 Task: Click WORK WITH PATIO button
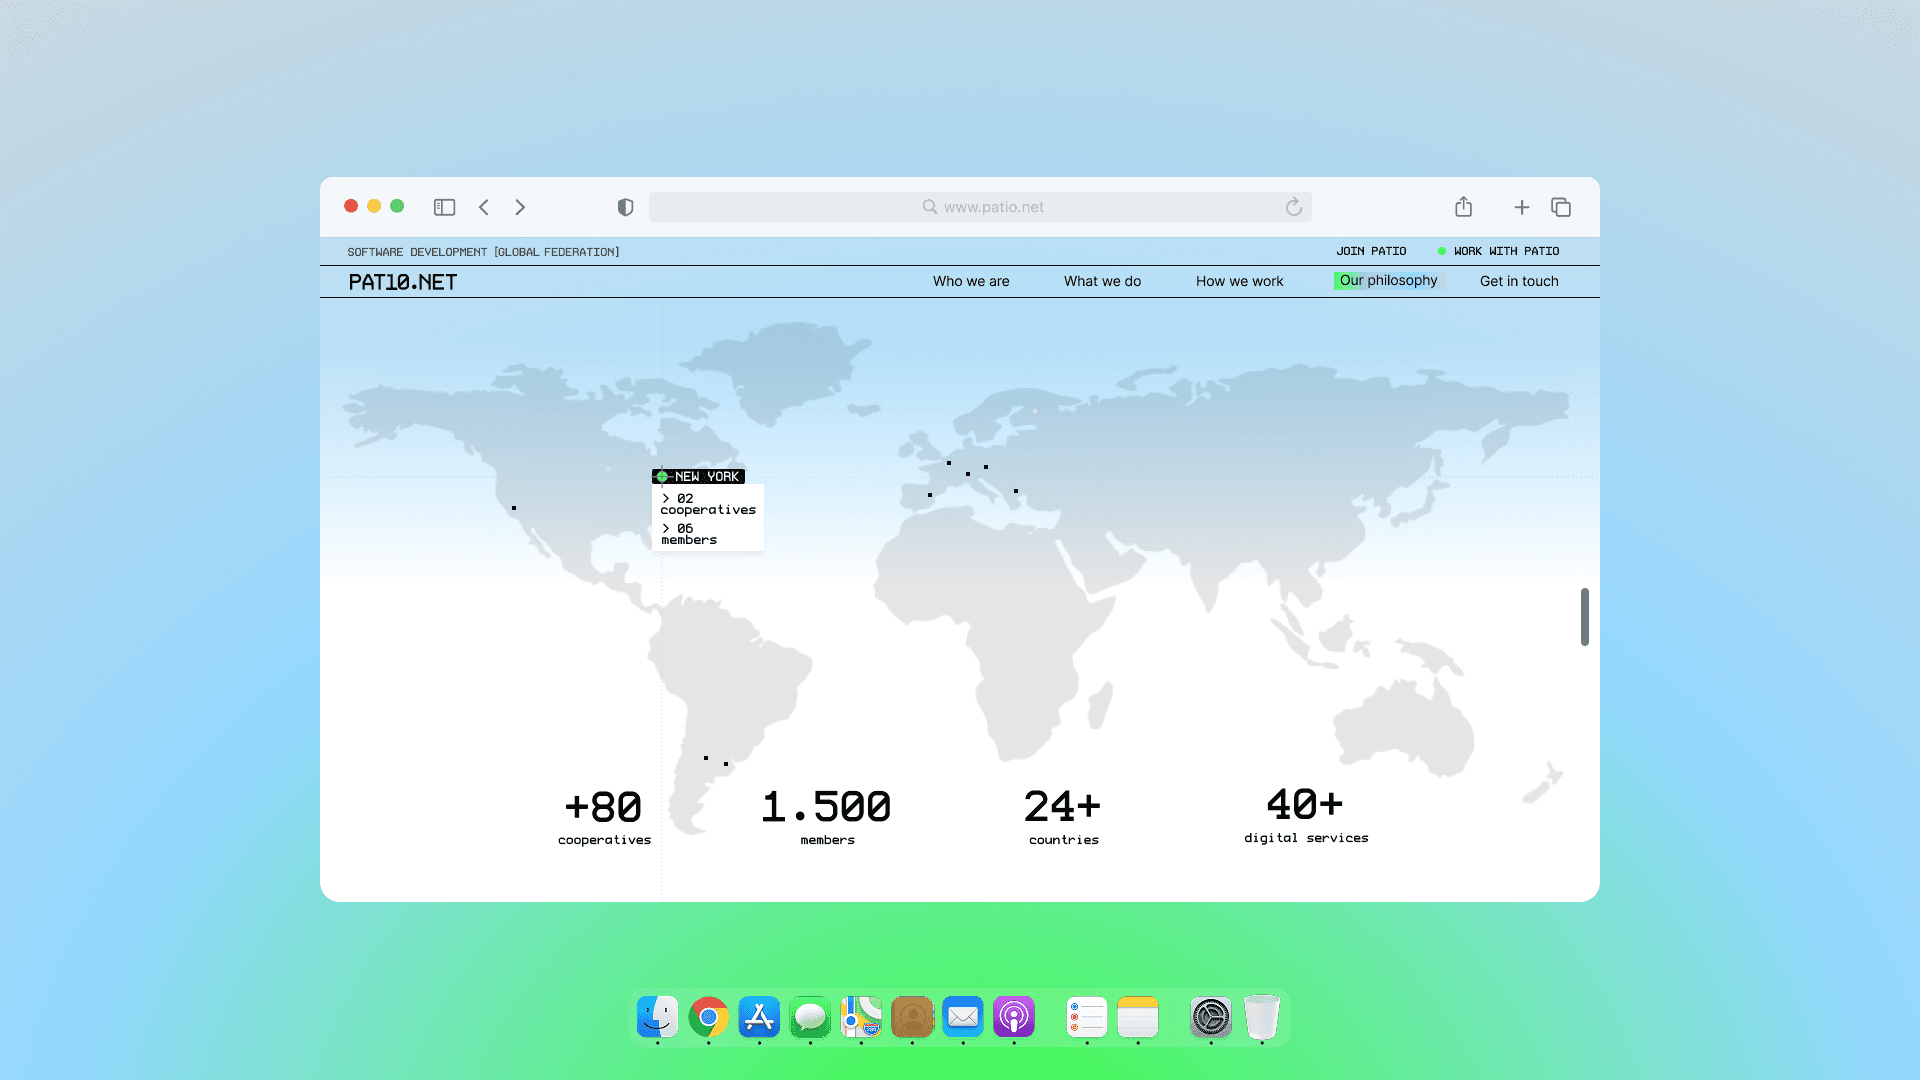[x=1505, y=251]
